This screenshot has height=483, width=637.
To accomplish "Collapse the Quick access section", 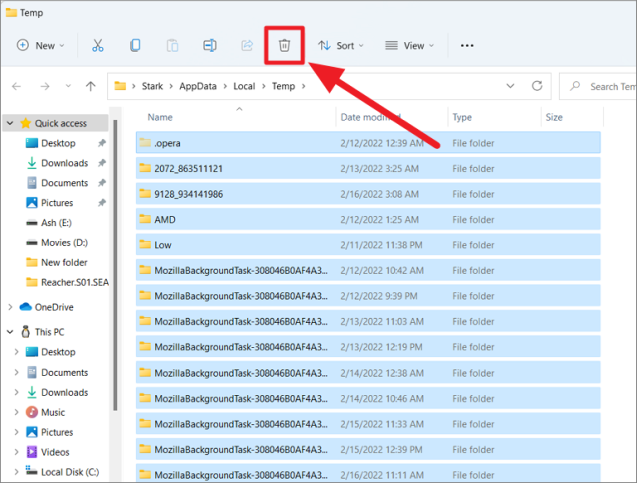I will [x=10, y=124].
